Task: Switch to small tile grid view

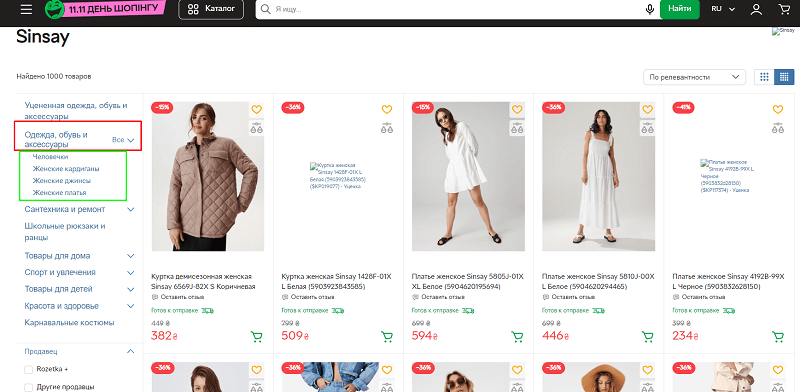Action: pos(784,77)
